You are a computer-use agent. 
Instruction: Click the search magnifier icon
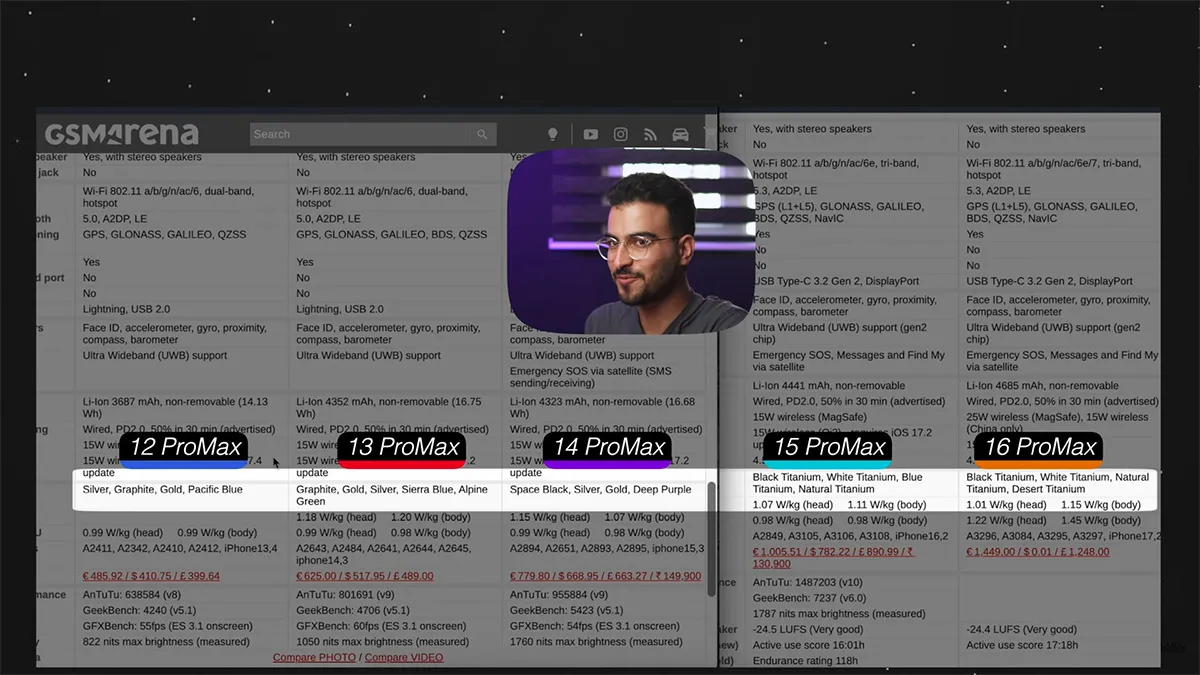[483, 134]
